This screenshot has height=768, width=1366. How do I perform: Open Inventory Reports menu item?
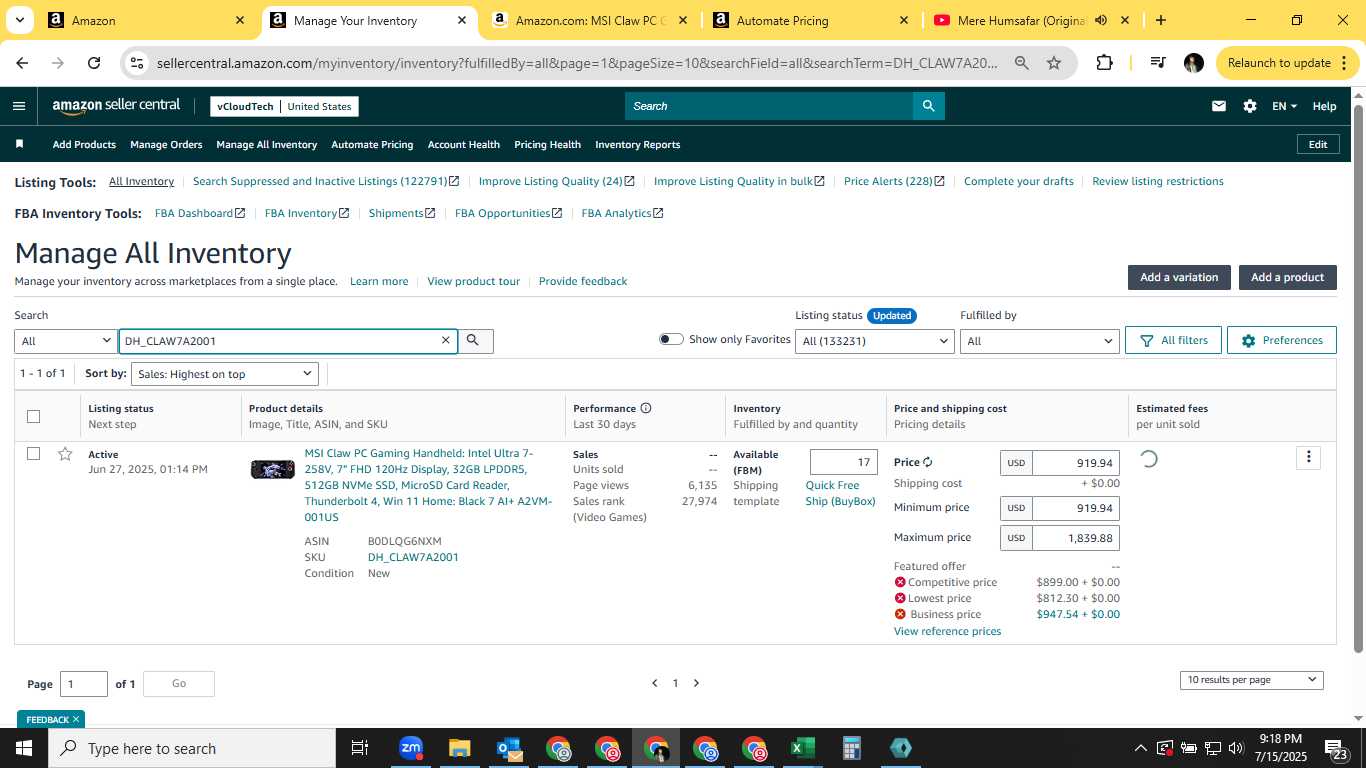pos(638,144)
